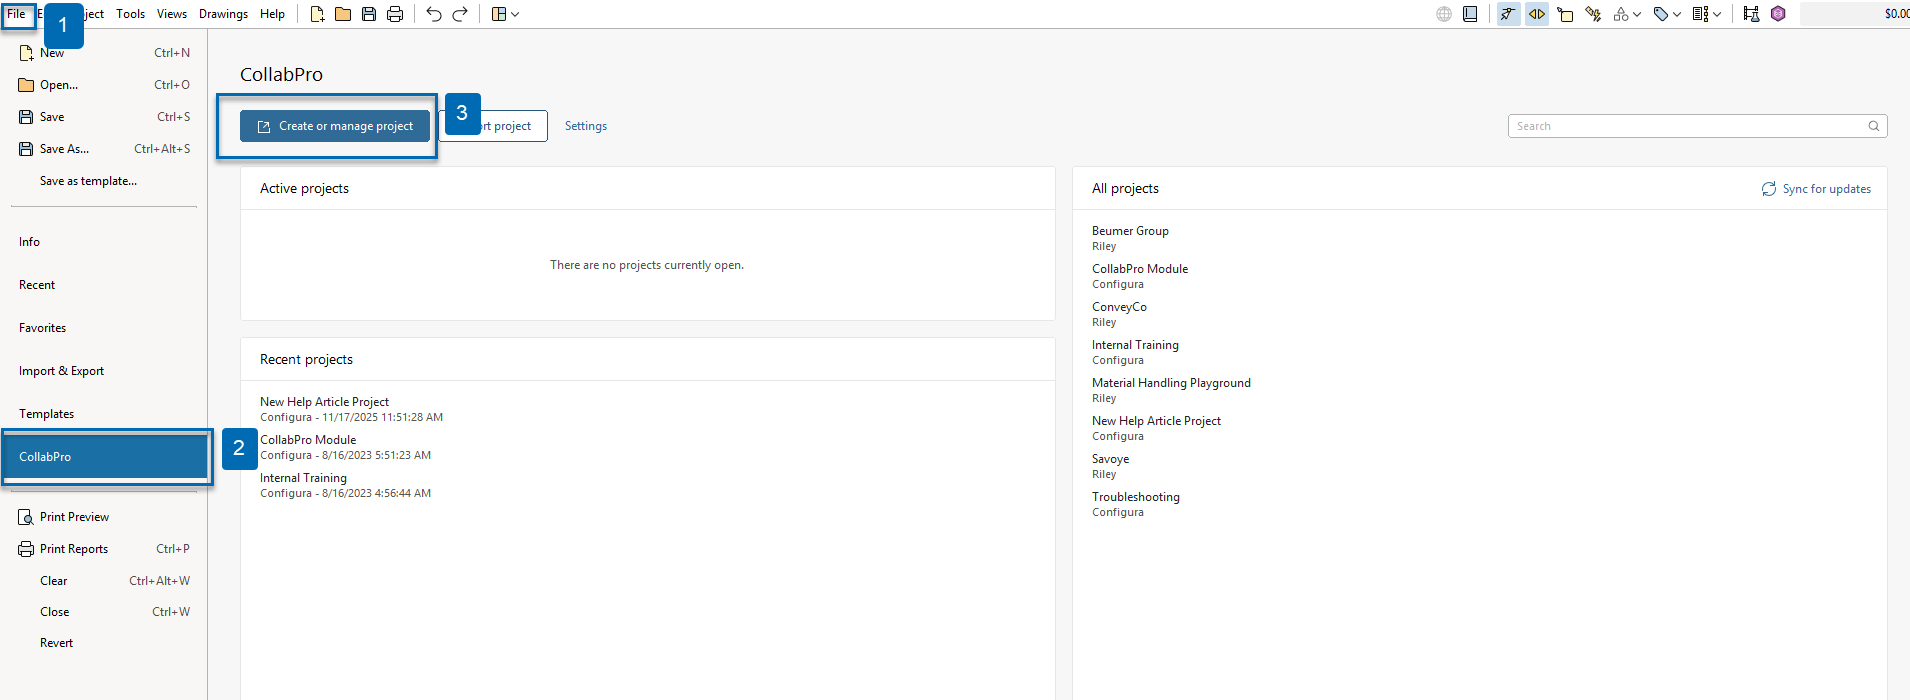This screenshot has height=700, width=1910.
Task: Click the greyed-out globe icon
Action: 1444,14
